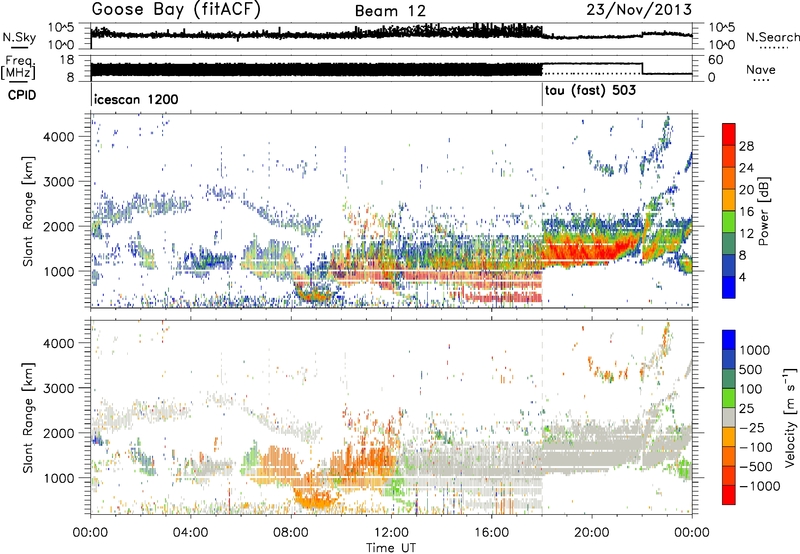This screenshot has height=554, width=800.
Task: Click the 'Time UT' axis title
Action: pos(391,548)
